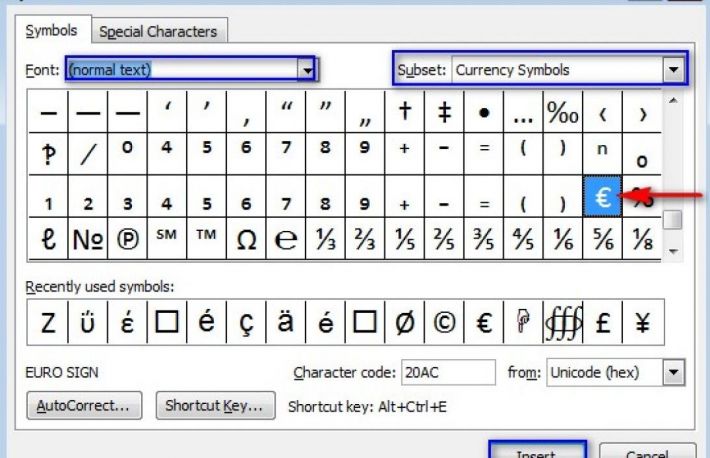Screen dimensions: 710x458
Task: Select the Euro sign in the symbol grid
Action: coord(602,197)
